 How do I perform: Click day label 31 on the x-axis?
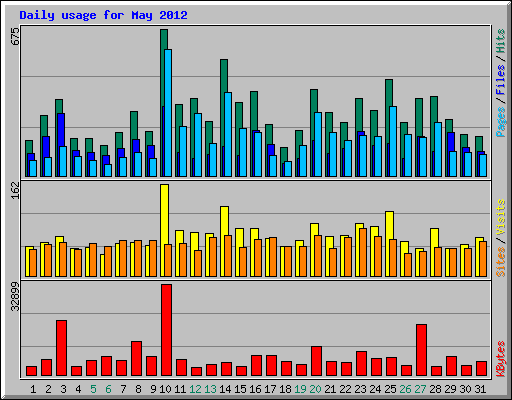(x=480, y=389)
